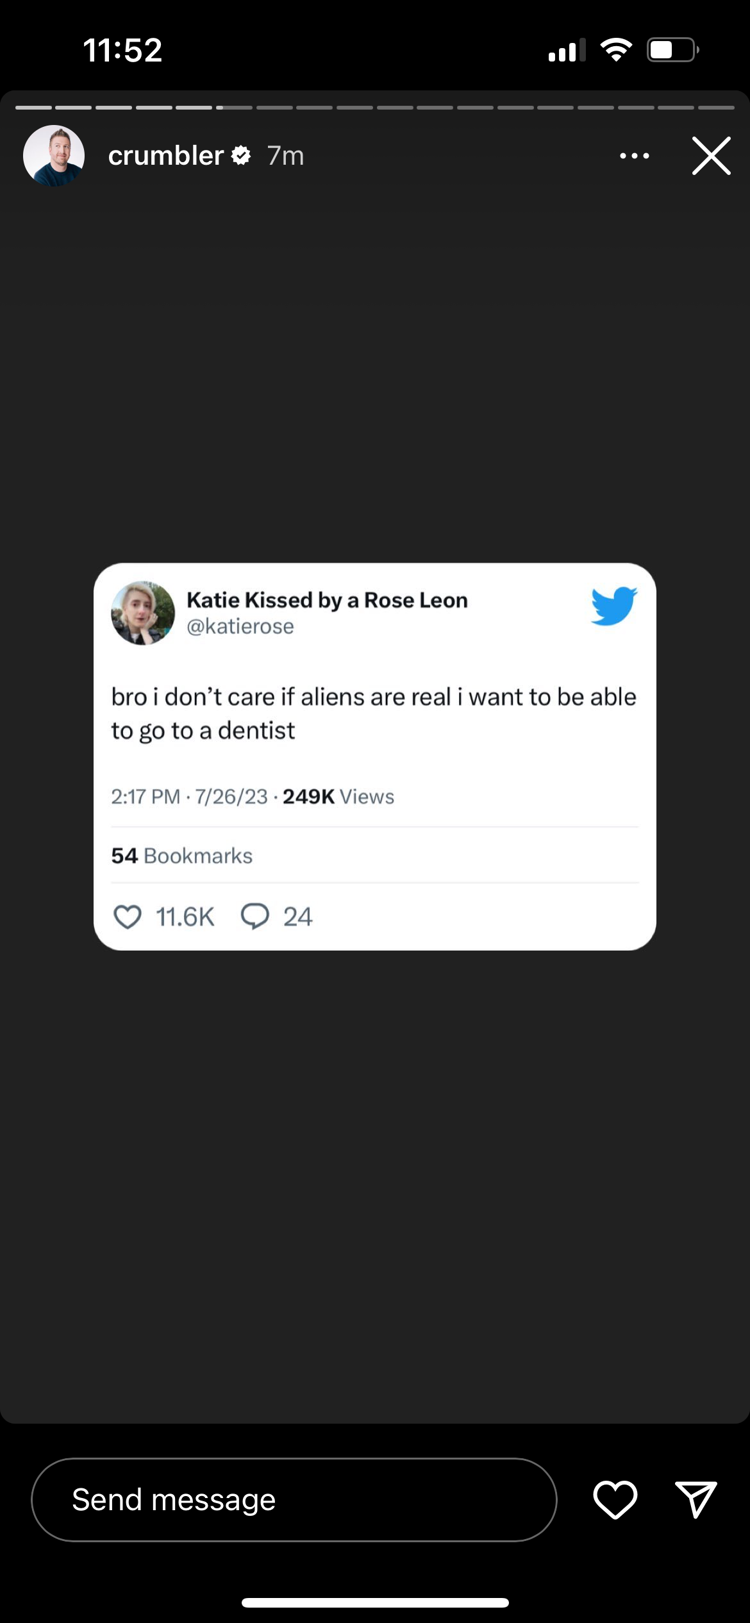This screenshot has width=750, height=1623.
Task: Open the crumbler username link
Action: tap(165, 156)
